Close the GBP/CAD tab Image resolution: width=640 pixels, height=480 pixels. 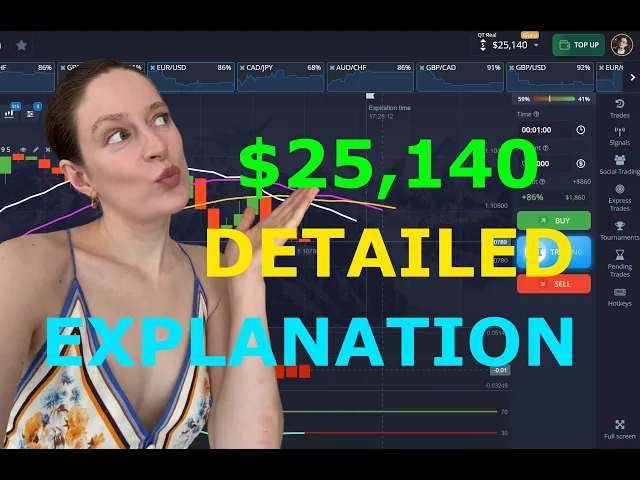[x=422, y=68]
